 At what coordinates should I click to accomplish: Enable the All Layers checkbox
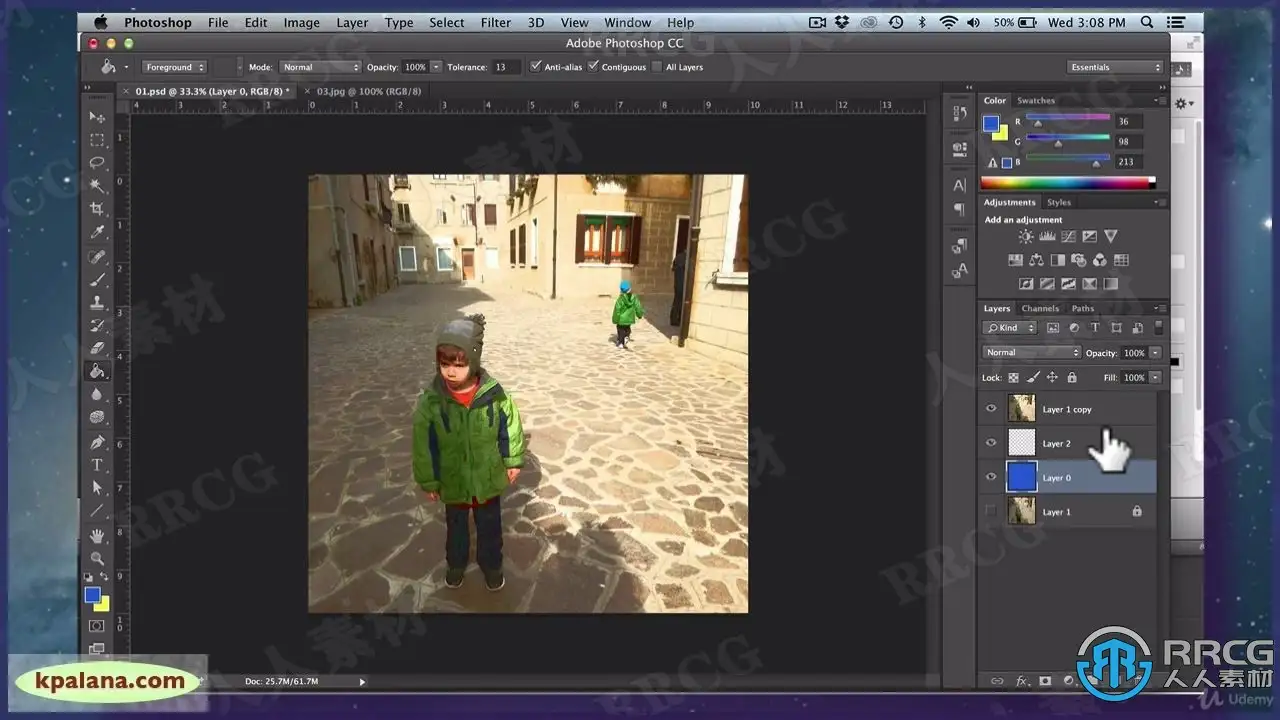[x=656, y=67]
